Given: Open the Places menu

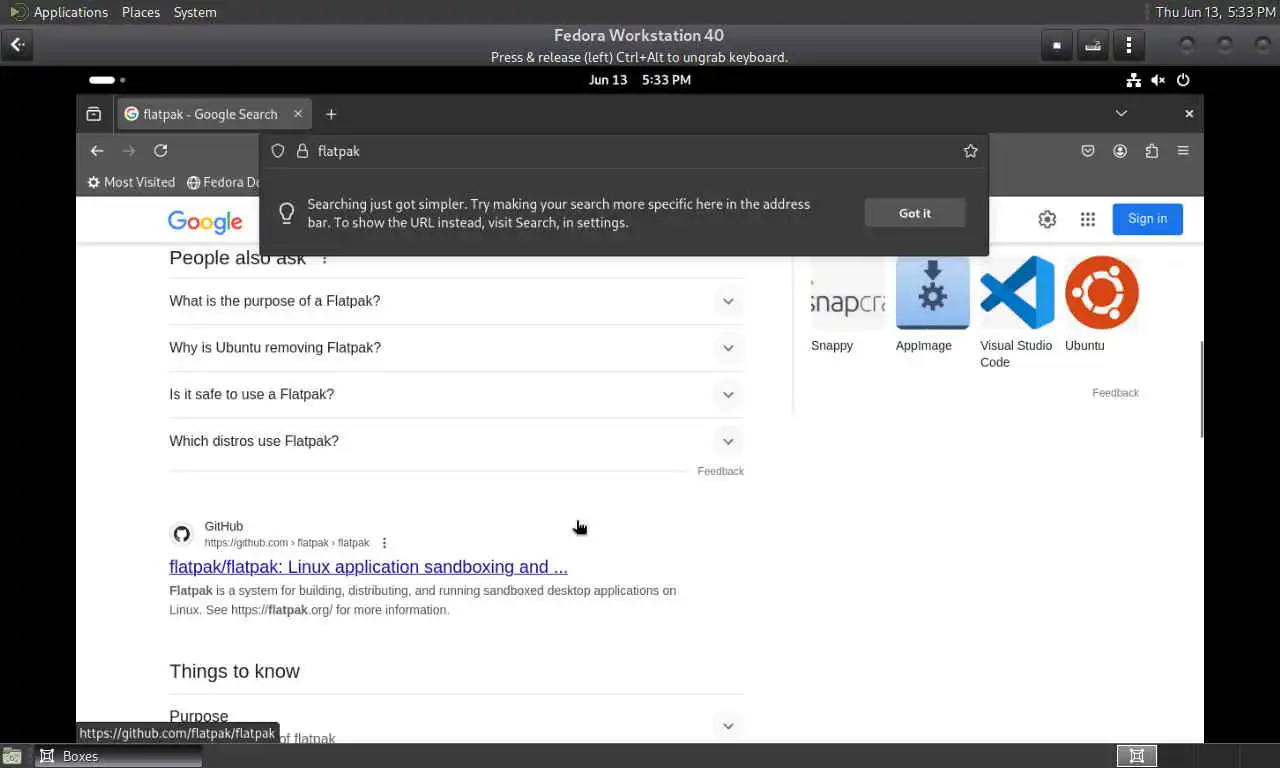Looking at the screenshot, I should (x=141, y=12).
